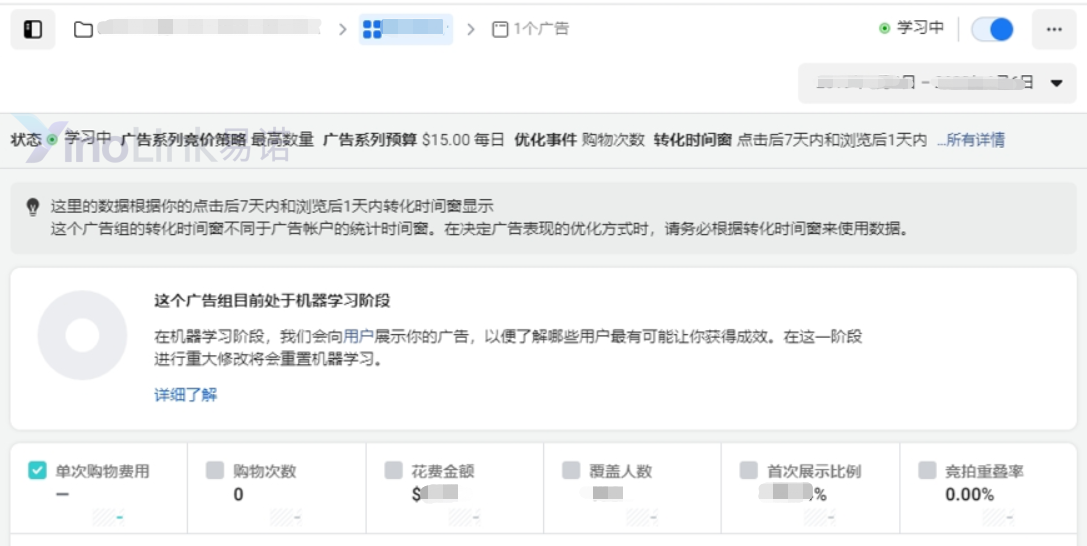Screen dimensions: 1087x546
Task: Uncheck the 单次购物费用 checkbox
Action: tap(37, 470)
